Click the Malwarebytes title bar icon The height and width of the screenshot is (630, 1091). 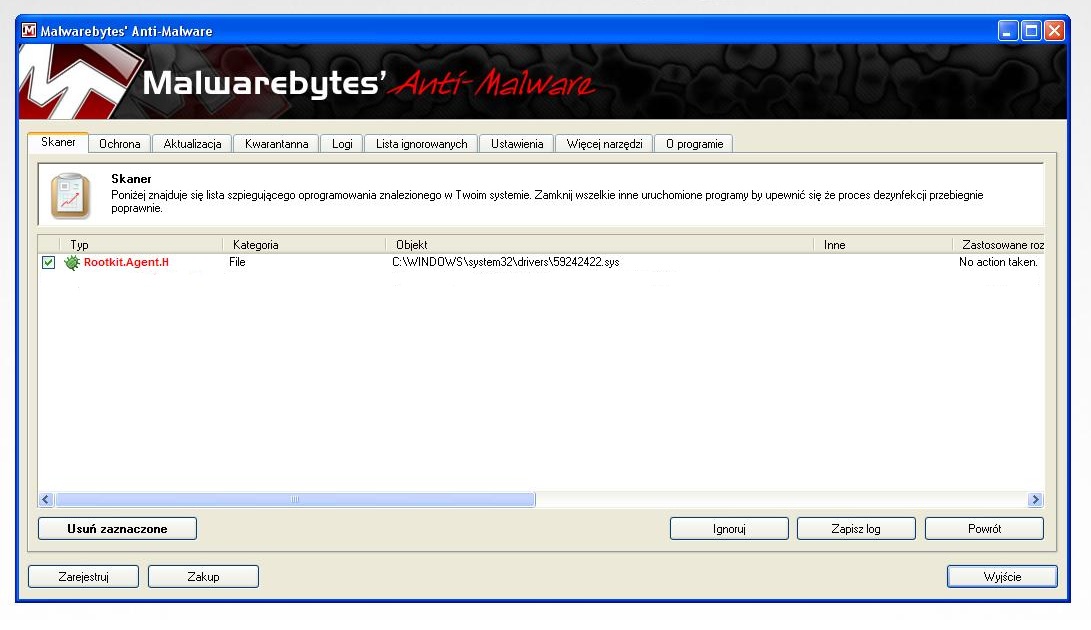(29, 31)
